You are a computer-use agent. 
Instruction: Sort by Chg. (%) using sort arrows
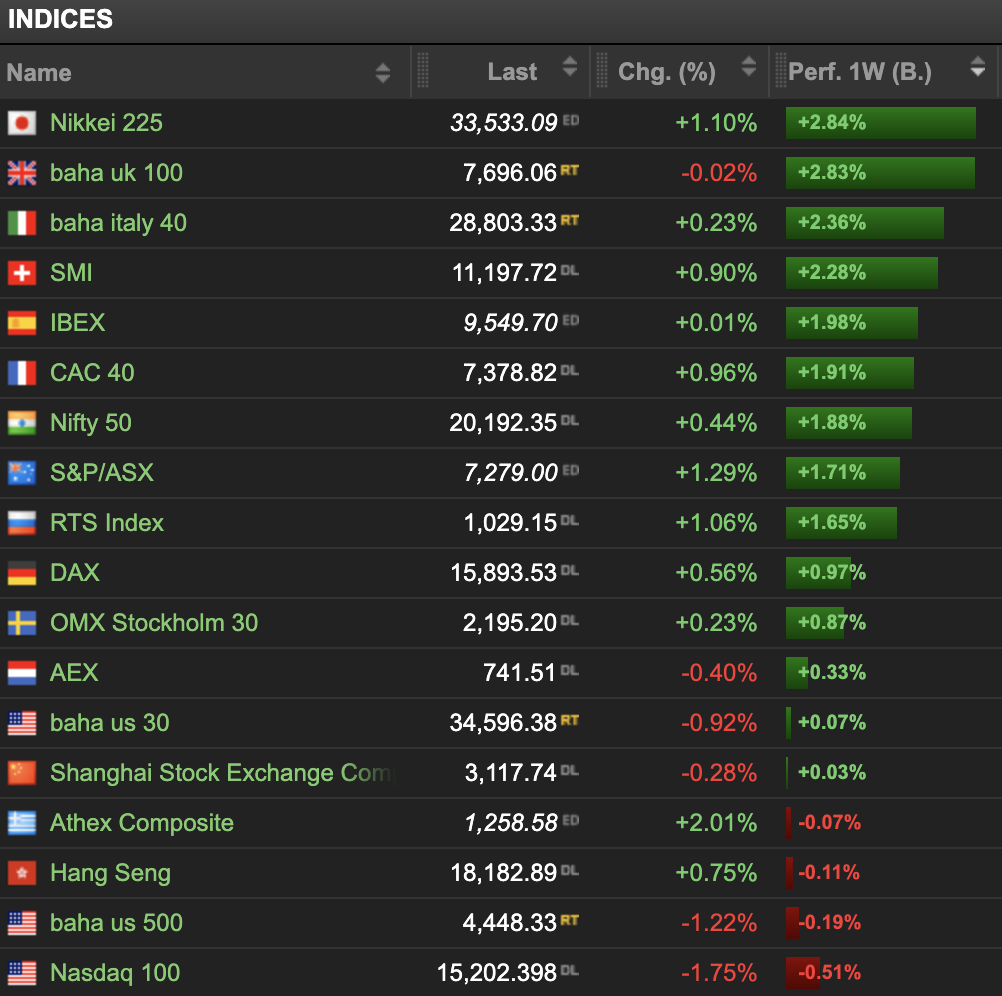point(749,68)
